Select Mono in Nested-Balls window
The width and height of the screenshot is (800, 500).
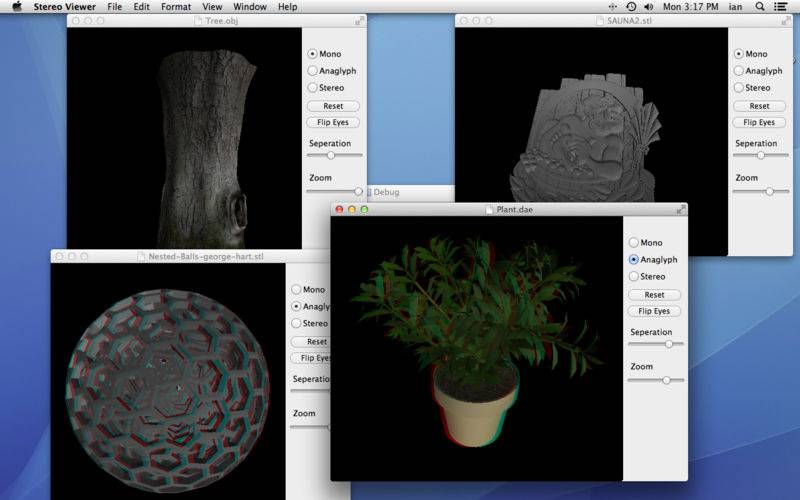[308, 289]
